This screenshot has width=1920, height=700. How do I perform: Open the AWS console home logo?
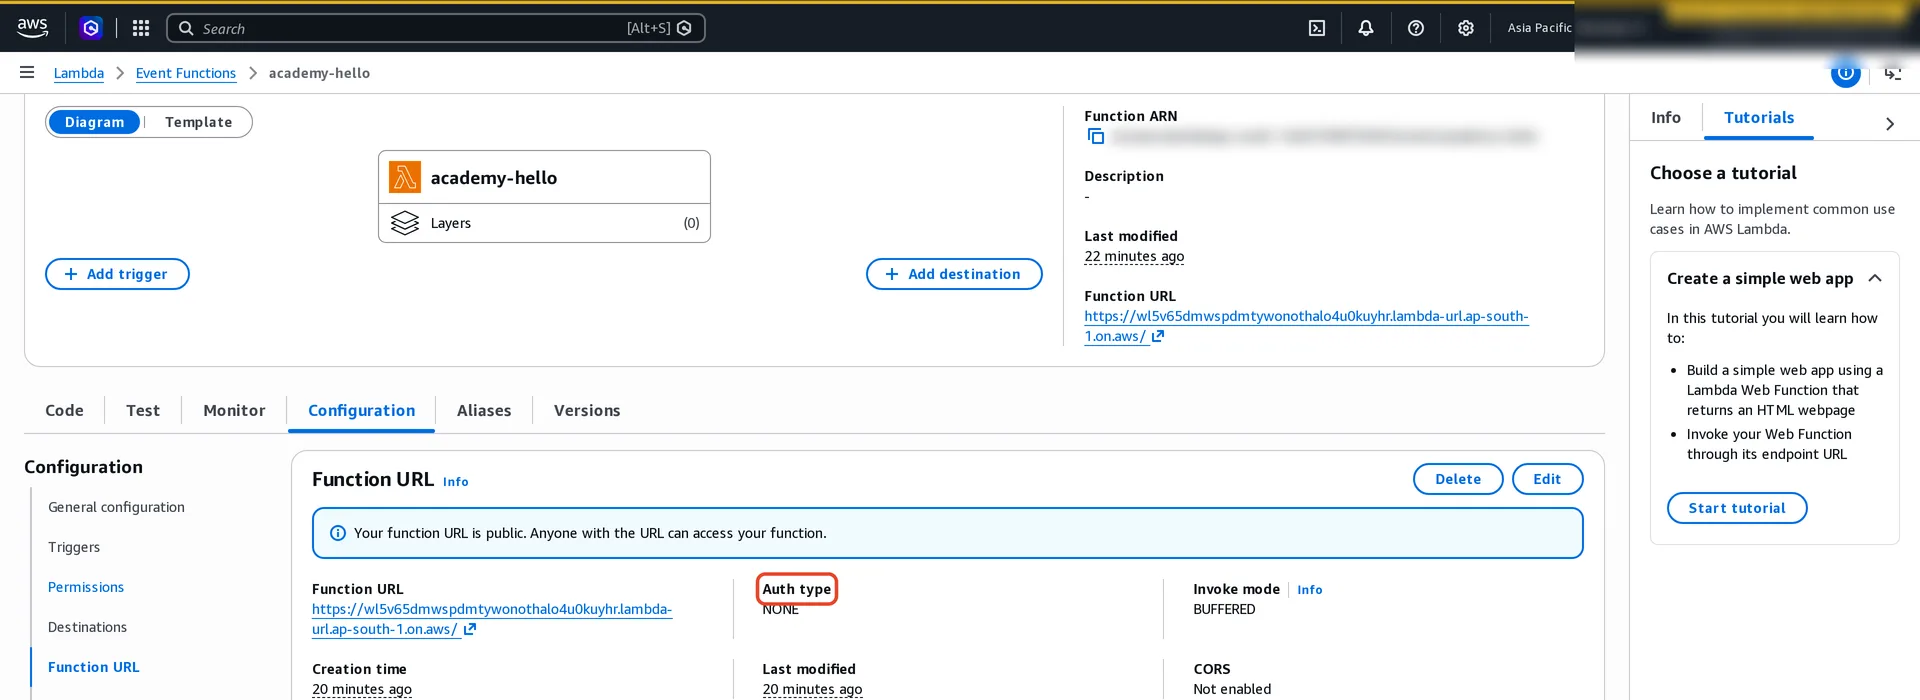pos(32,28)
